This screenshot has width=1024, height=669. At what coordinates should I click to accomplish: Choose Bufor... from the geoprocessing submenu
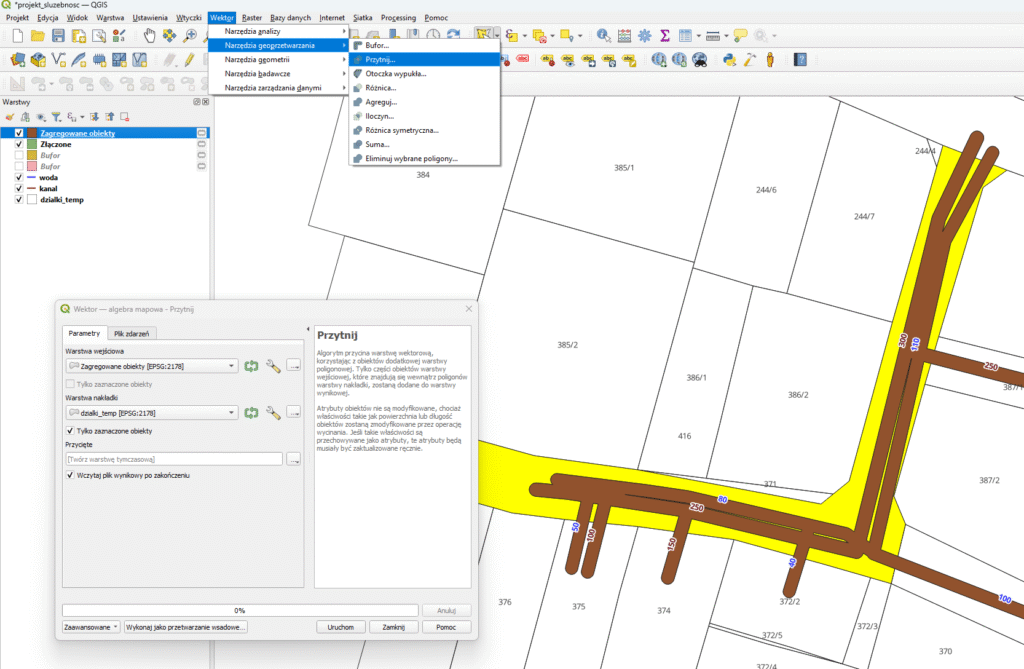pyautogui.click(x=377, y=46)
